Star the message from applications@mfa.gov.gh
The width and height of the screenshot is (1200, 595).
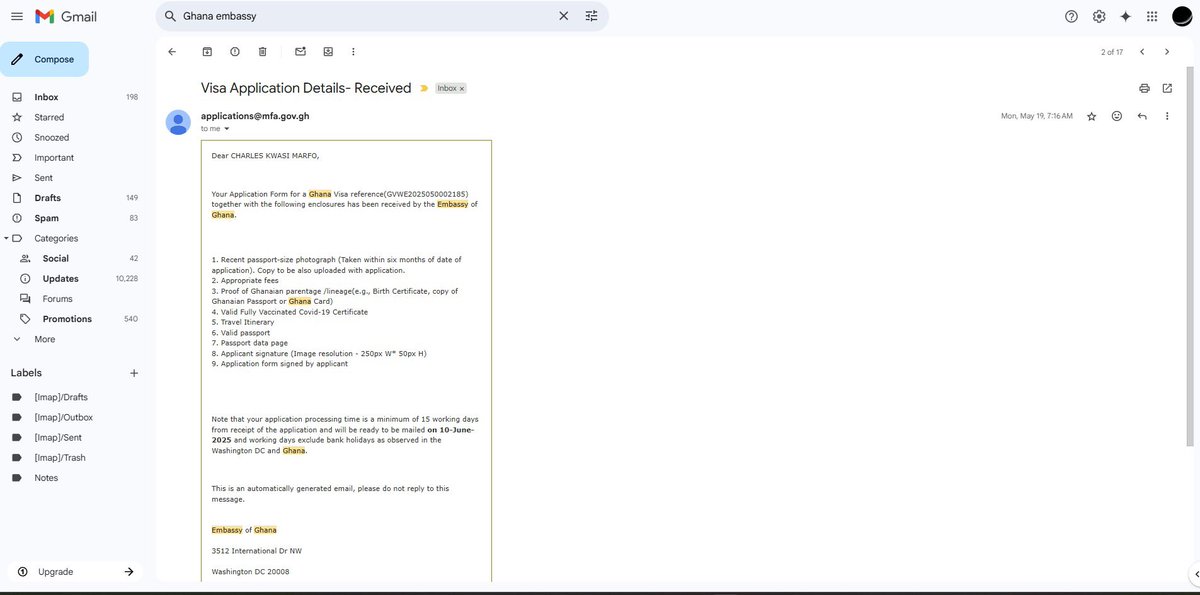pyautogui.click(x=1091, y=116)
